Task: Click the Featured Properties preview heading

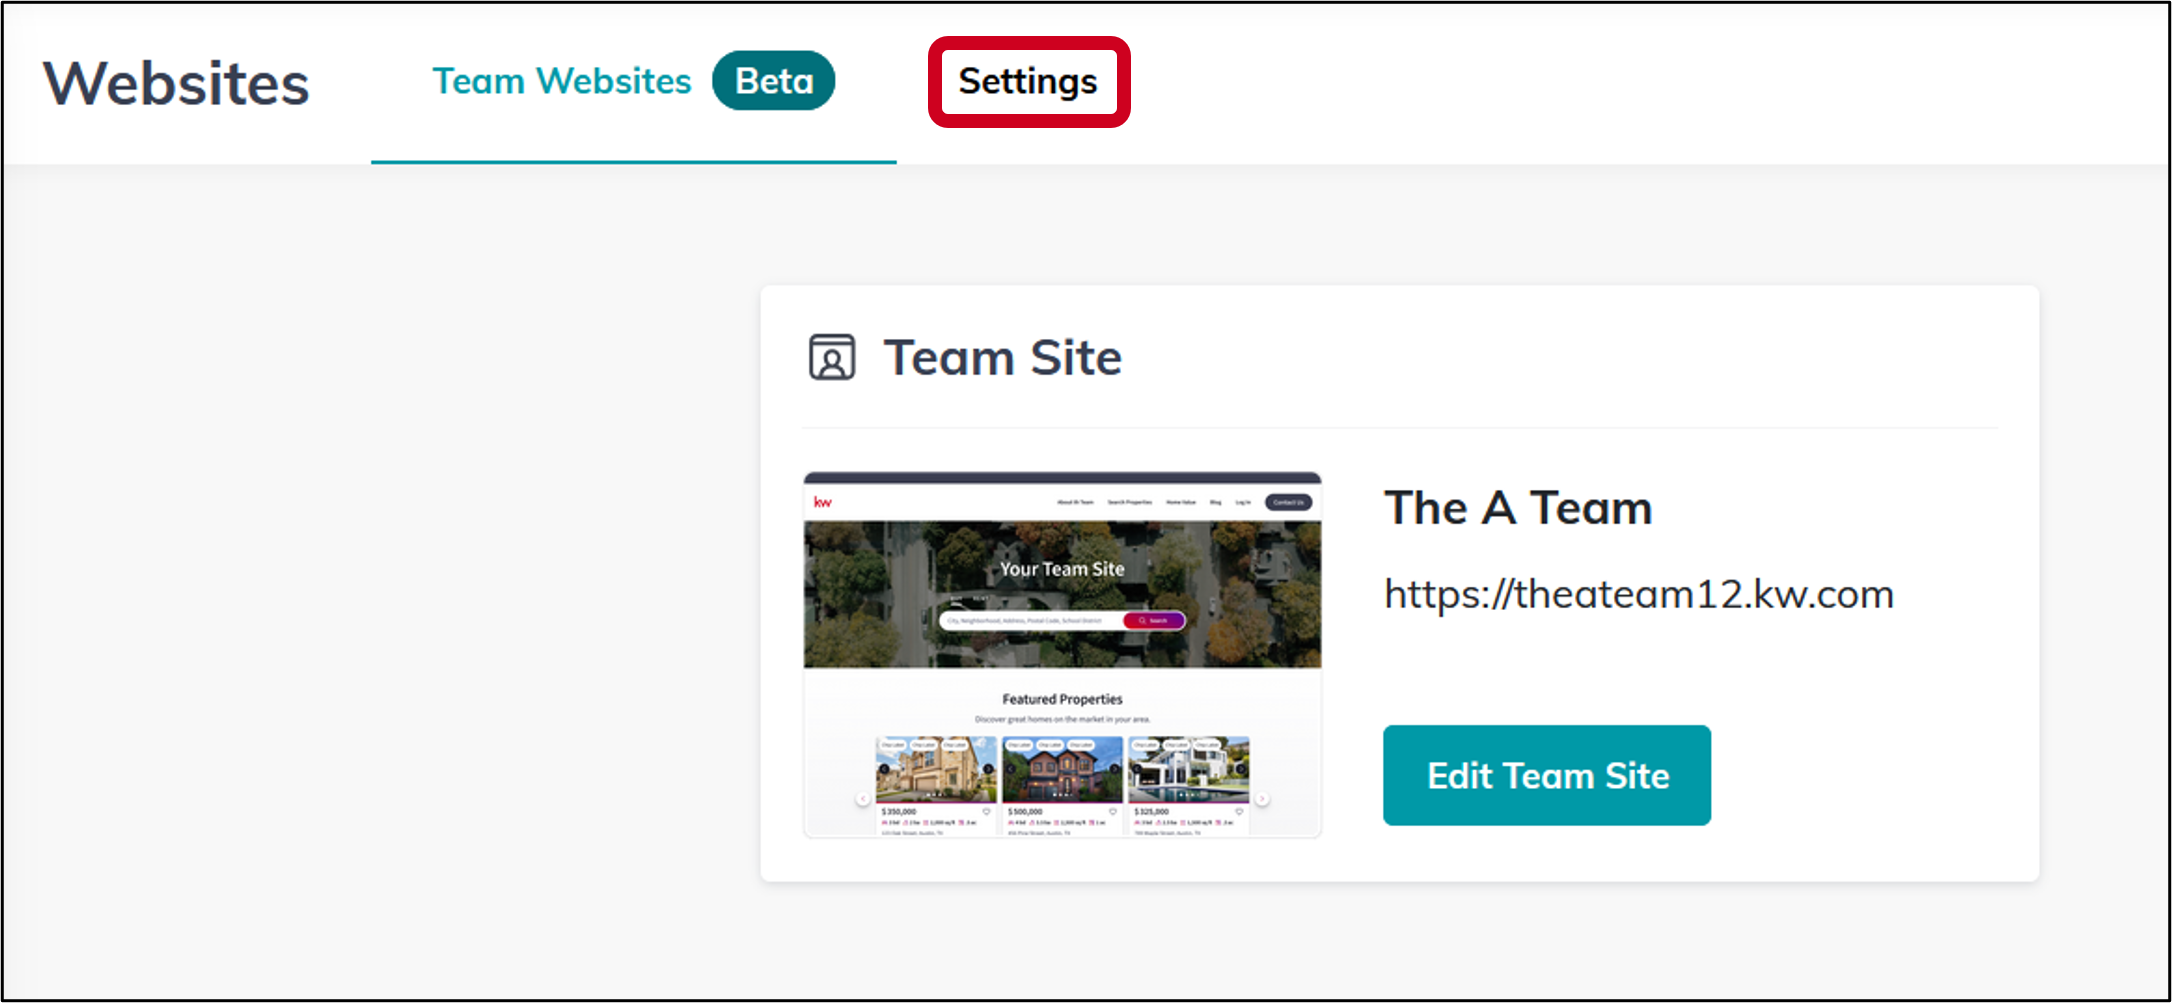Action: coord(1062,699)
